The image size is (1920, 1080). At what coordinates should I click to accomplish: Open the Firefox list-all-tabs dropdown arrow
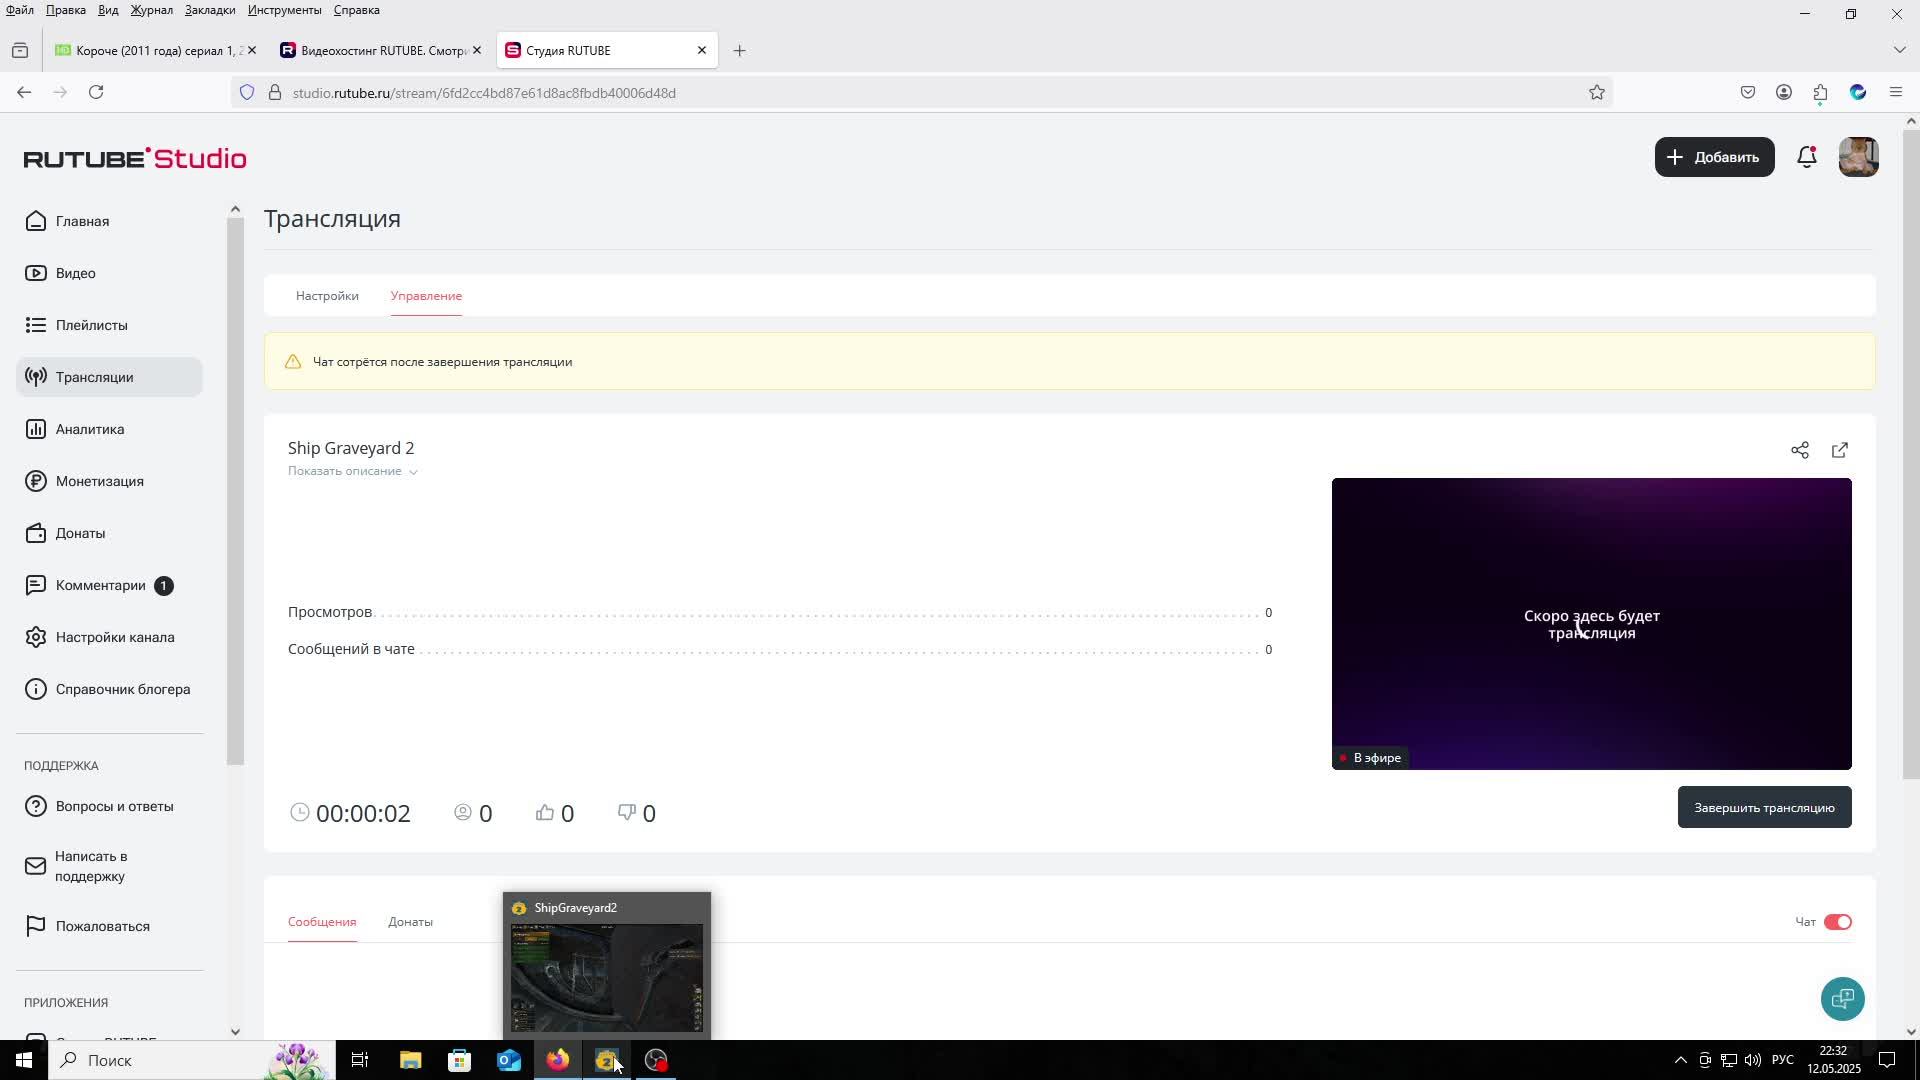tap(1899, 50)
